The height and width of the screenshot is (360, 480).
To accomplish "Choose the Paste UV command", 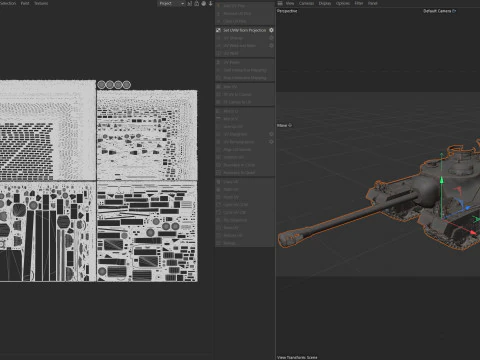I will pyautogui.click(x=245, y=189).
